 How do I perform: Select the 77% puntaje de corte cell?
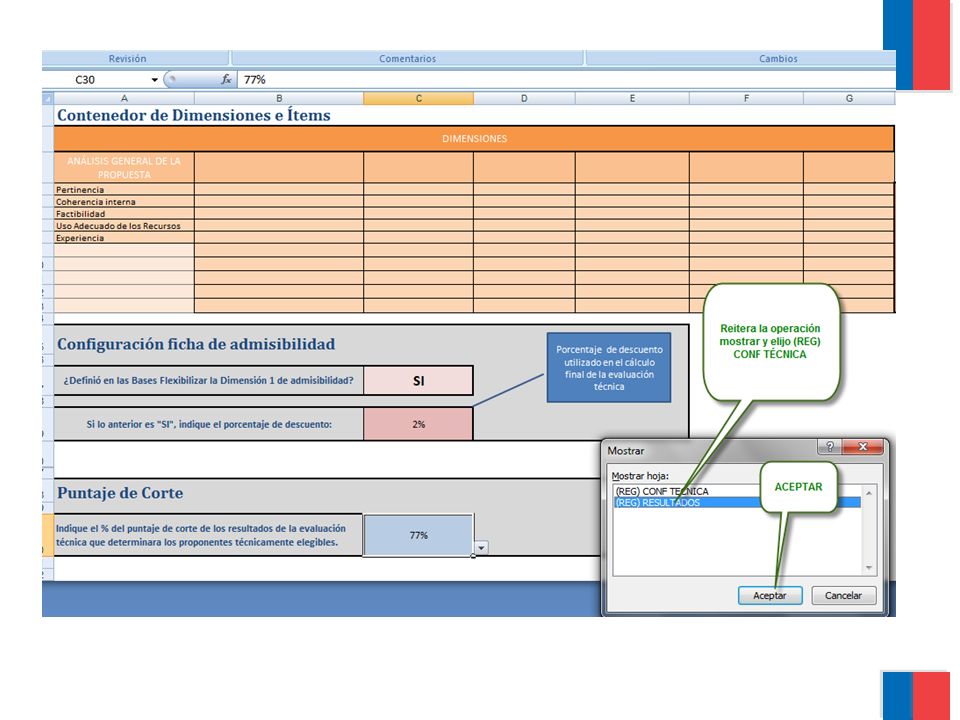click(418, 535)
